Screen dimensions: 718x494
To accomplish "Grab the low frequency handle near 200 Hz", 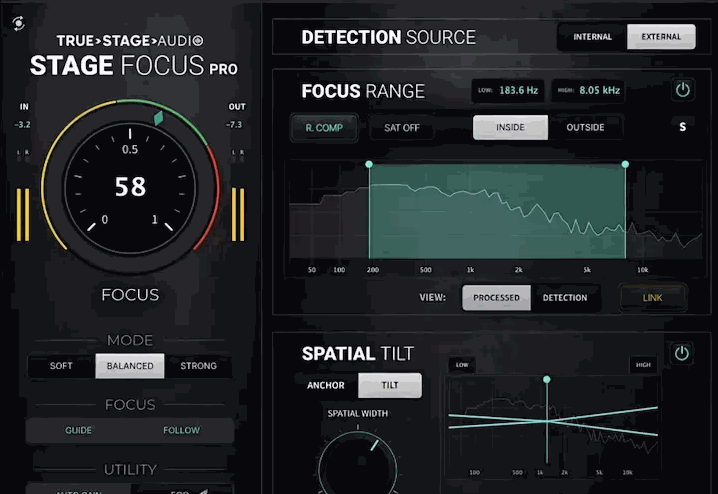I will pyautogui.click(x=369, y=164).
